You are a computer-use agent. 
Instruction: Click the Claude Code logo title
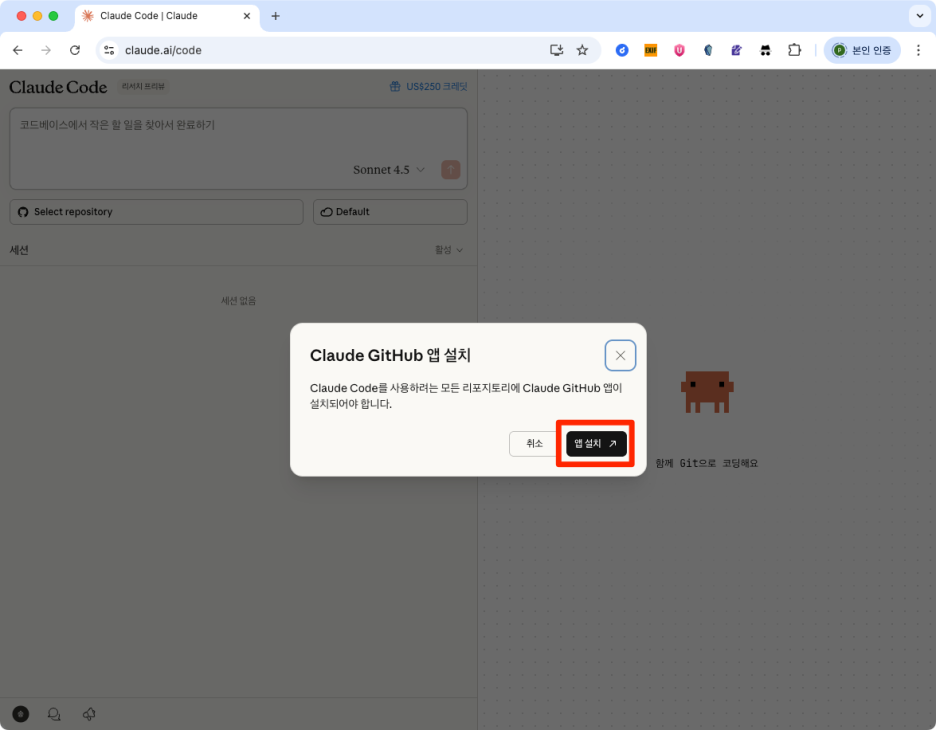[x=58, y=87]
